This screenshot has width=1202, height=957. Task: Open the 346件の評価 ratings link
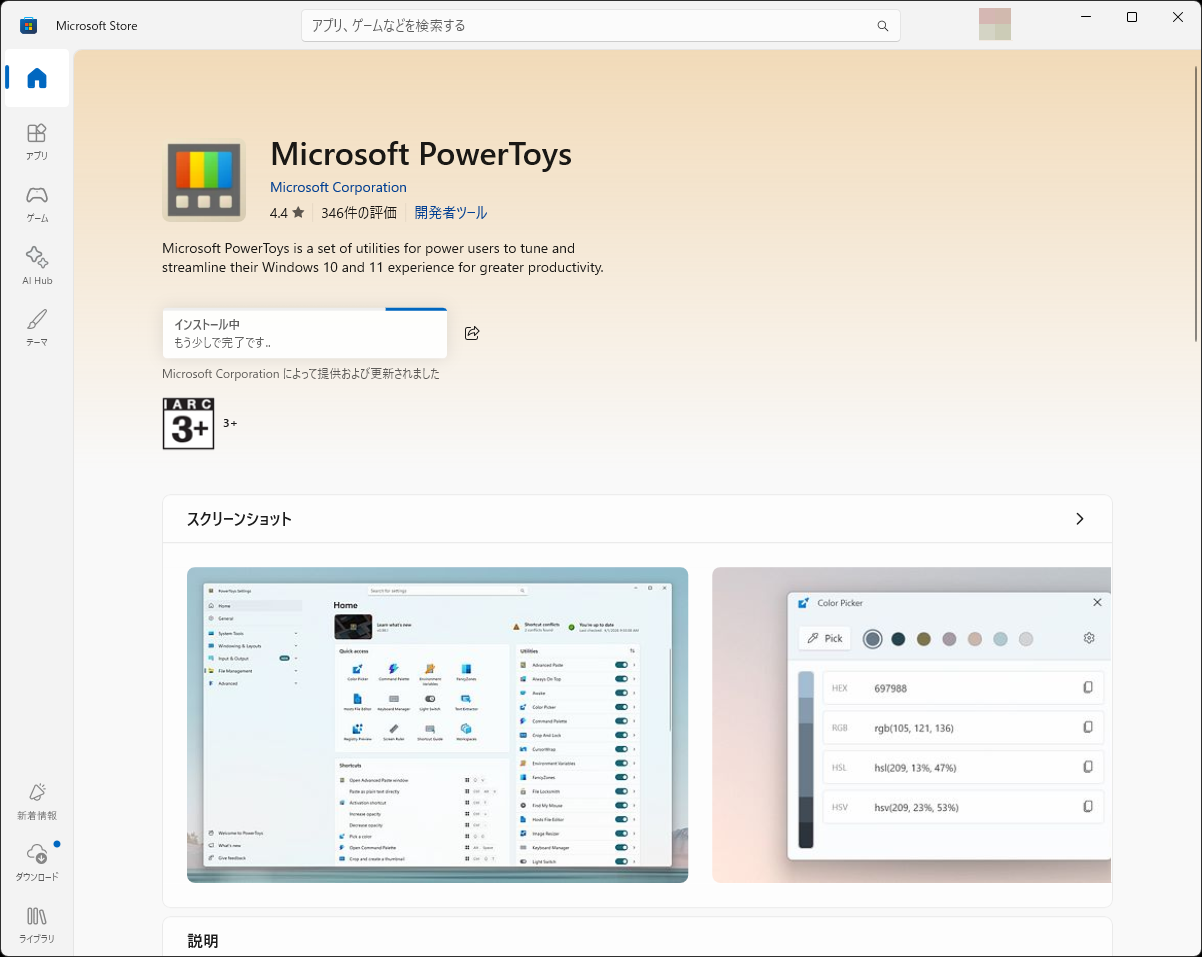359,213
